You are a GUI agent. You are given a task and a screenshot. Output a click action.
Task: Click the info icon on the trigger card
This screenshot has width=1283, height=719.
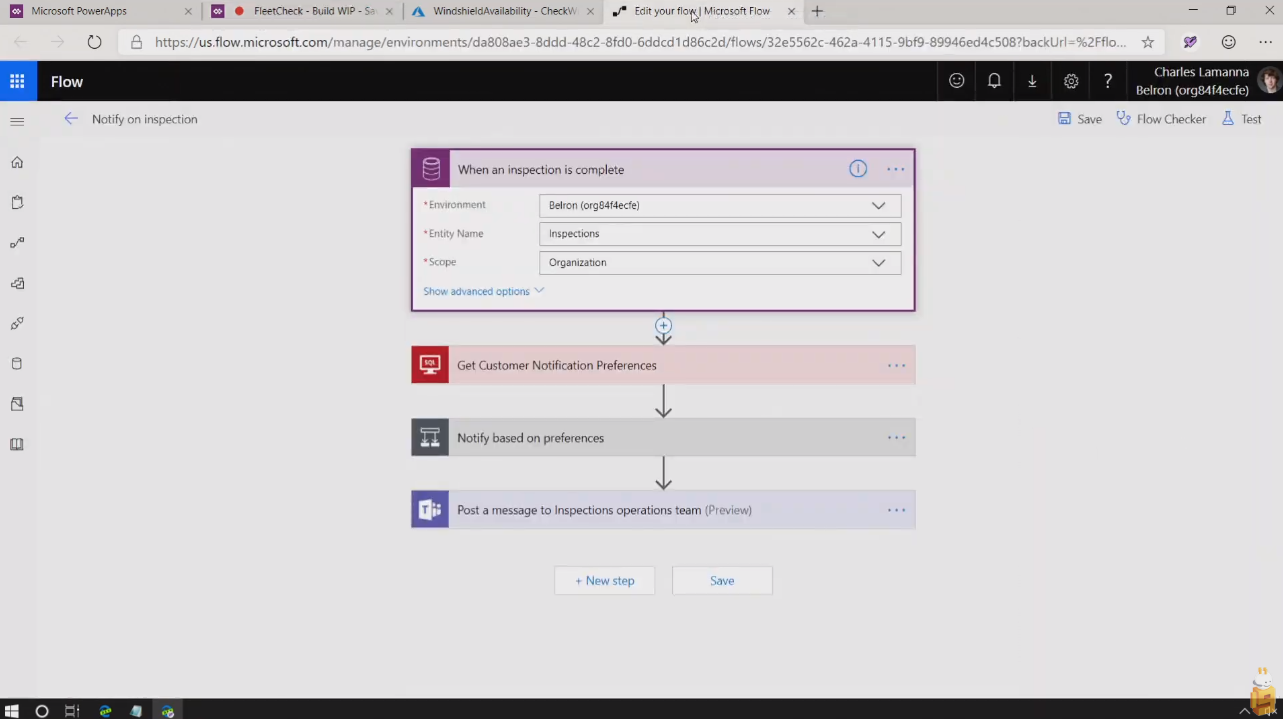coord(858,169)
